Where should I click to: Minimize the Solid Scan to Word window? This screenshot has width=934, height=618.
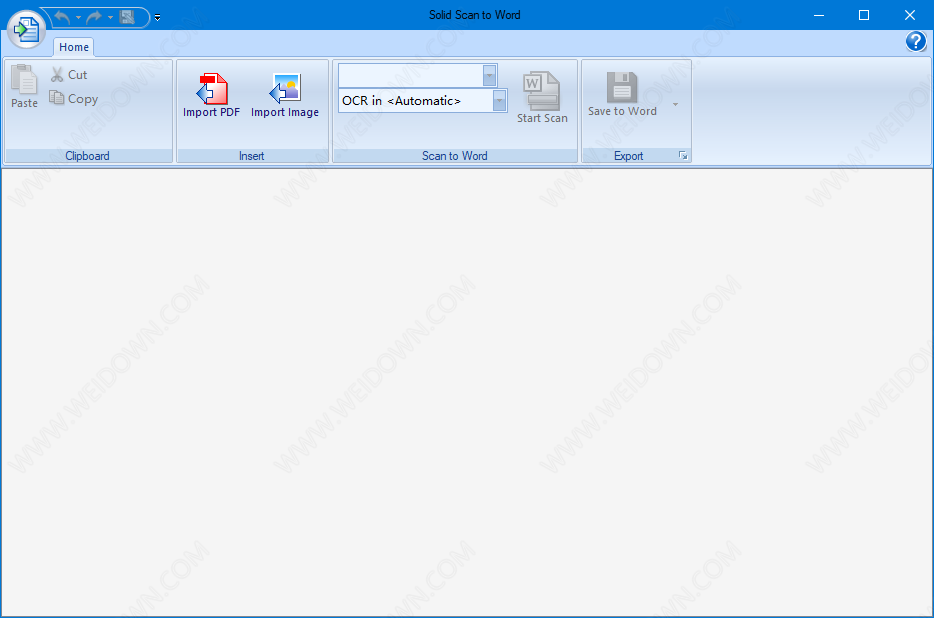click(819, 15)
